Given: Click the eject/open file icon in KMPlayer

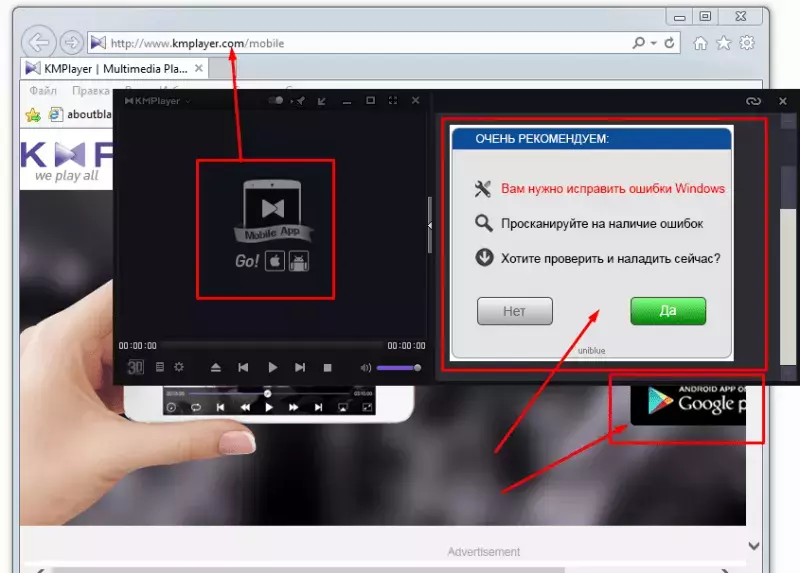Looking at the screenshot, I should (x=216, y=367).
